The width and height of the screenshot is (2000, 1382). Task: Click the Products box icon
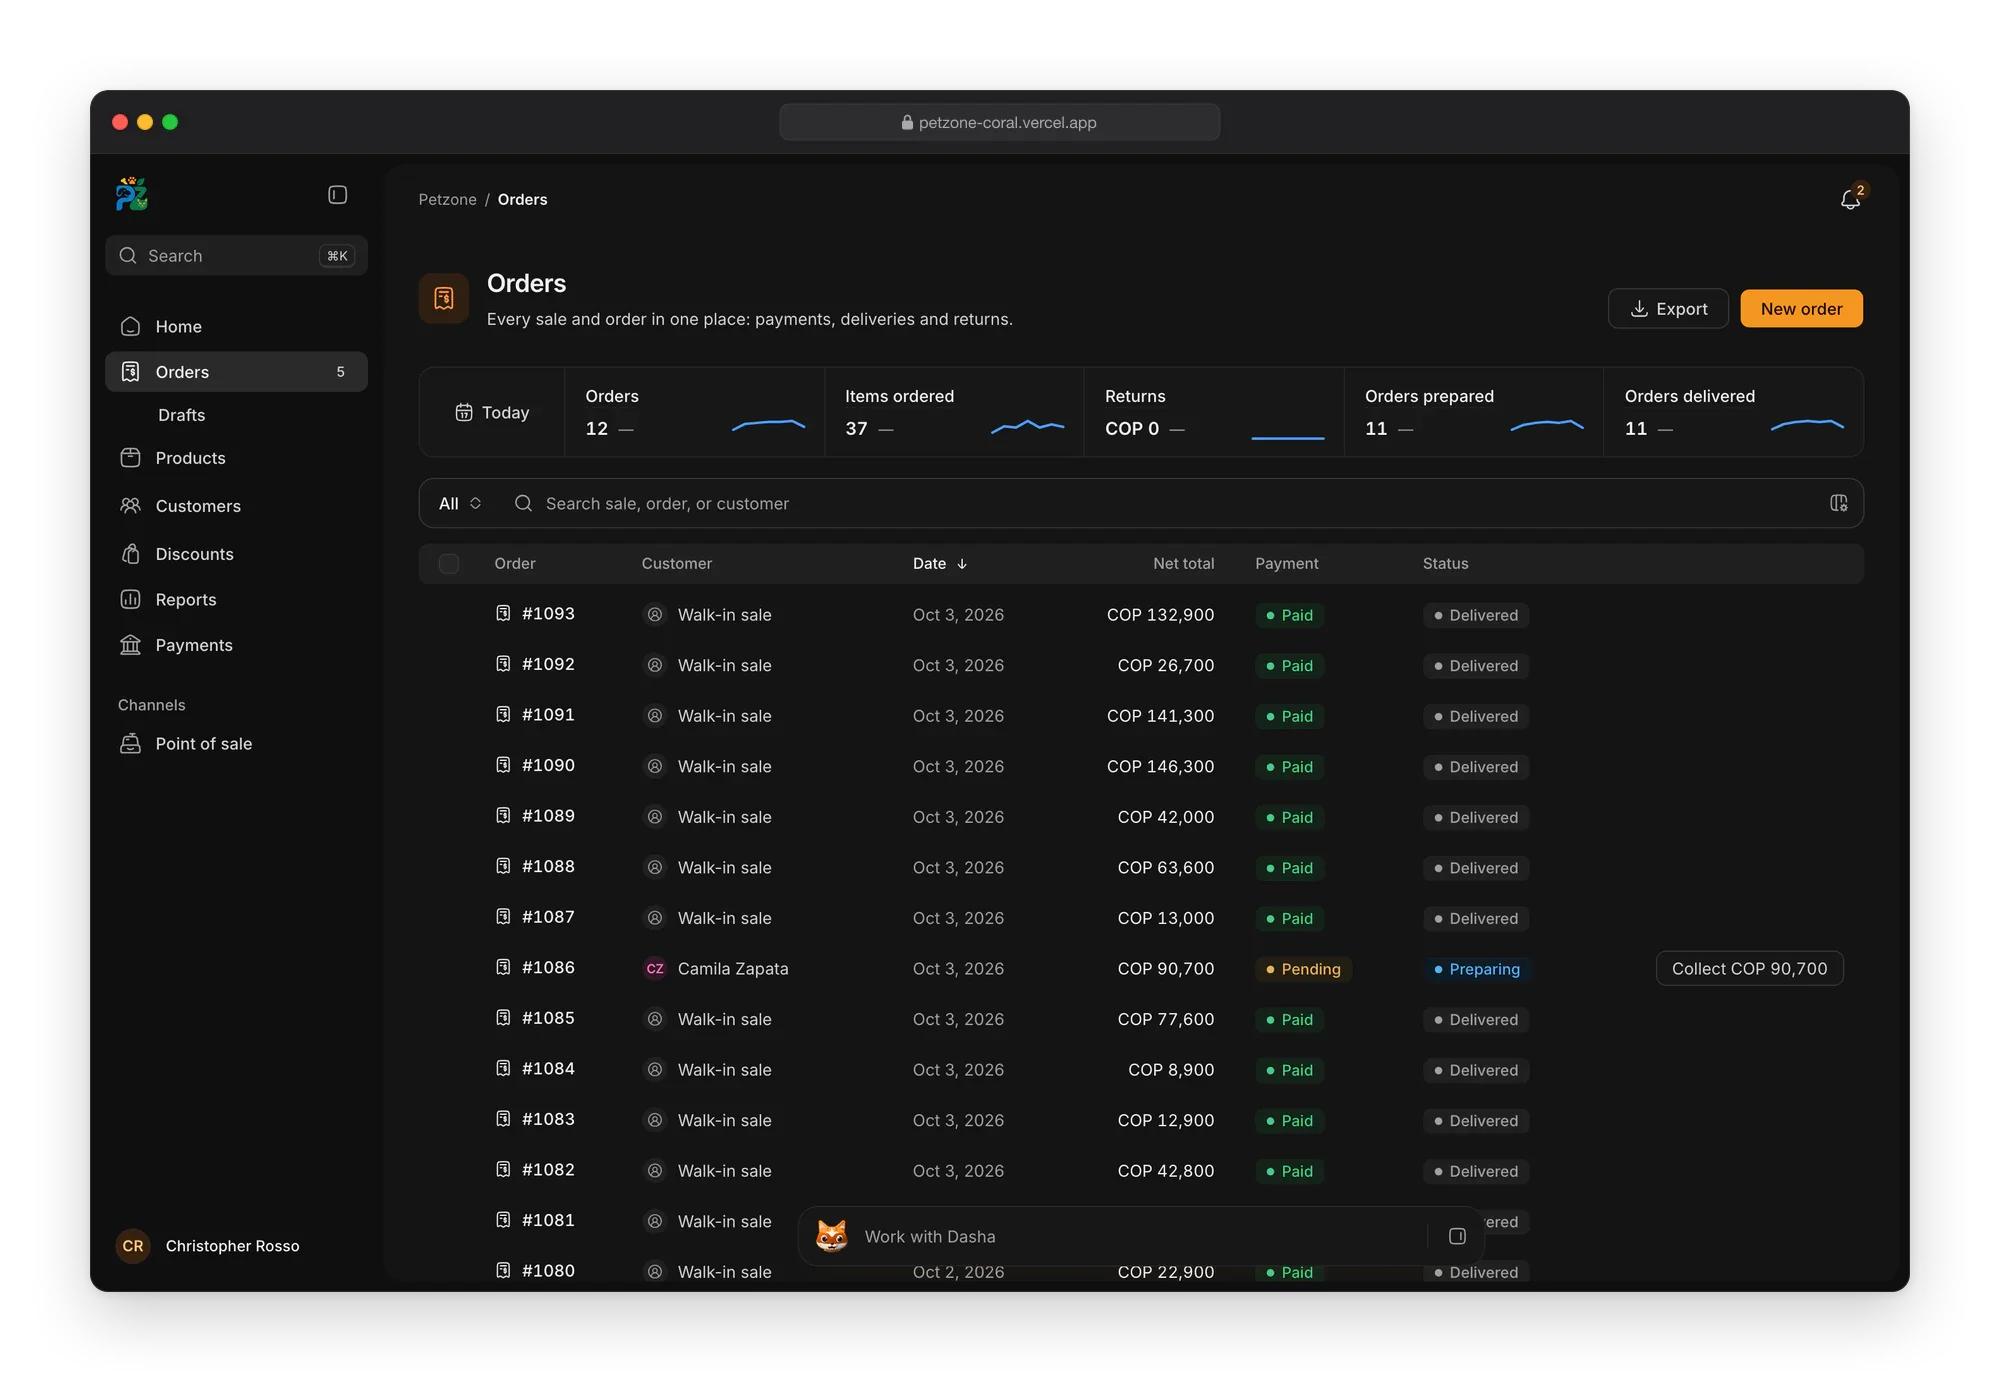131,458
